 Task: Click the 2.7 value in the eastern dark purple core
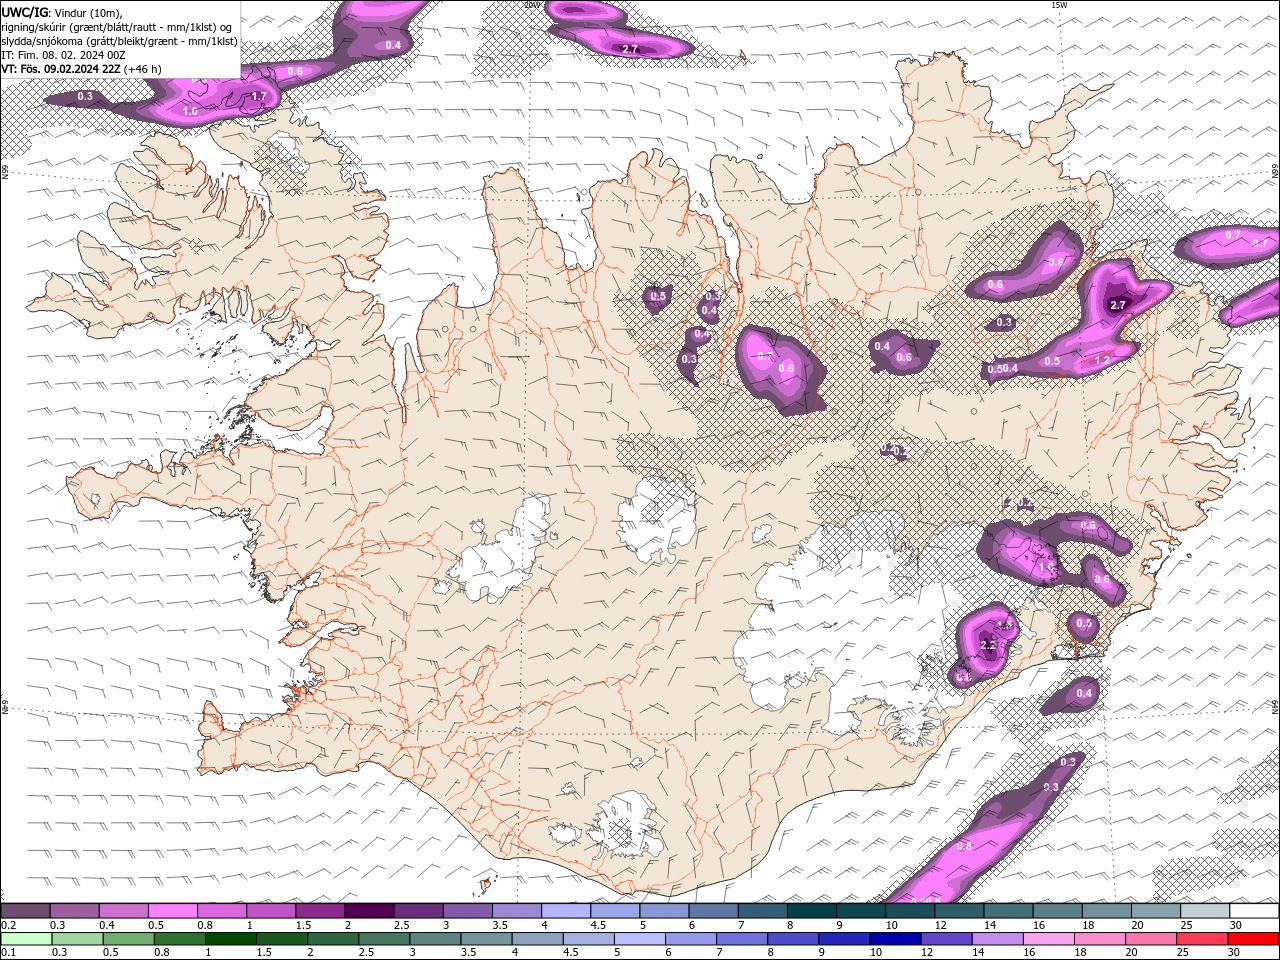pyautogui.click(x=1118, y=305)
